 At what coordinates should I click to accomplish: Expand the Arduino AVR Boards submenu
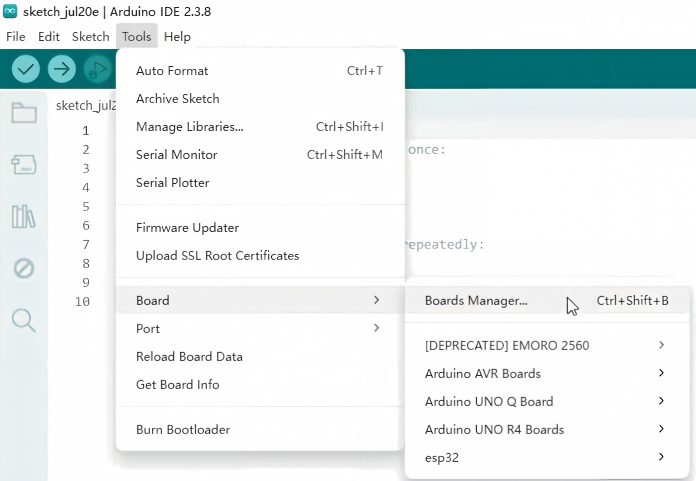click(x=546, y=374)
